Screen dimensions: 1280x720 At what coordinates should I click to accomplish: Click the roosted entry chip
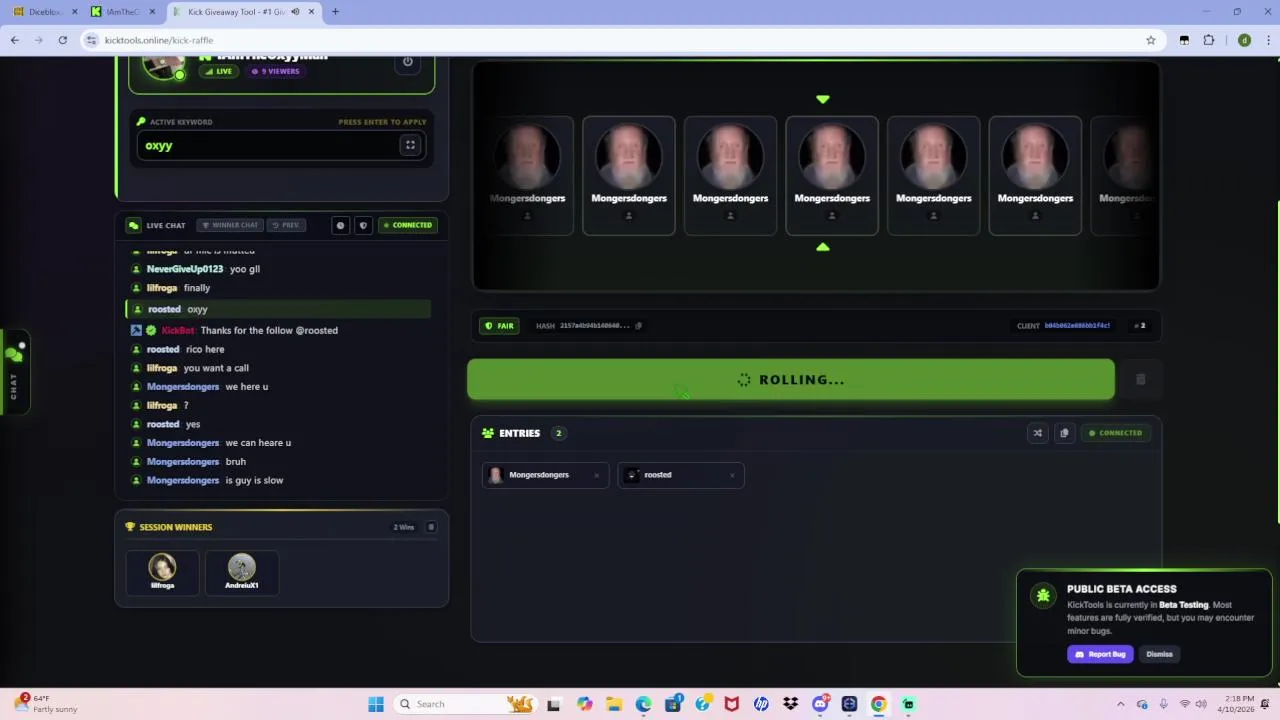click(681, 475)
